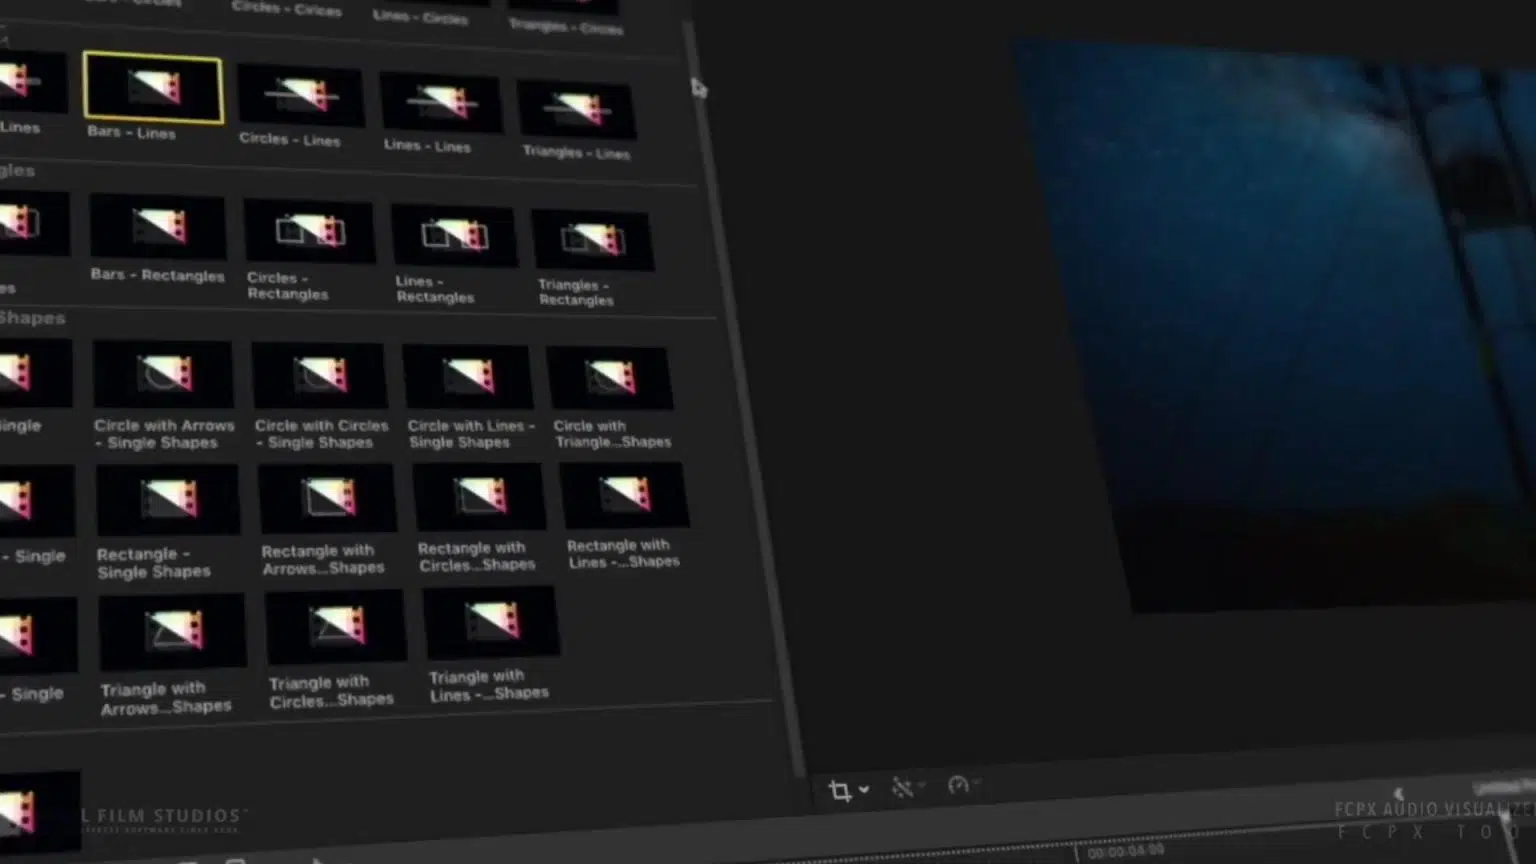Pick the Rectangle with Lines -...Shapes preset
1536x864 pixels.
[624, 494]
